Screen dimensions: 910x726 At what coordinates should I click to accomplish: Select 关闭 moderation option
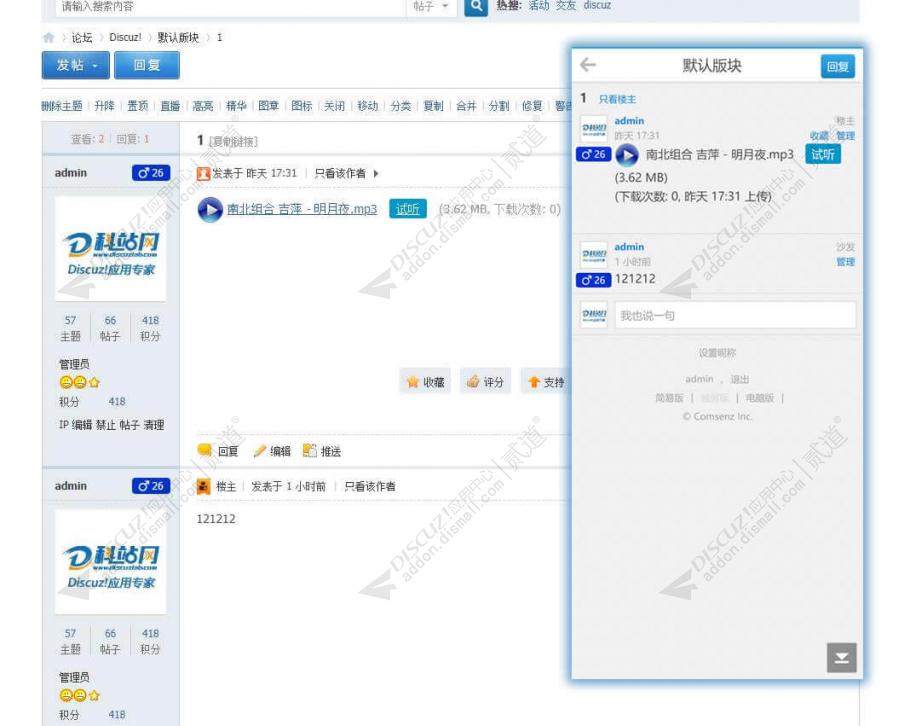(x=334, y=106)
